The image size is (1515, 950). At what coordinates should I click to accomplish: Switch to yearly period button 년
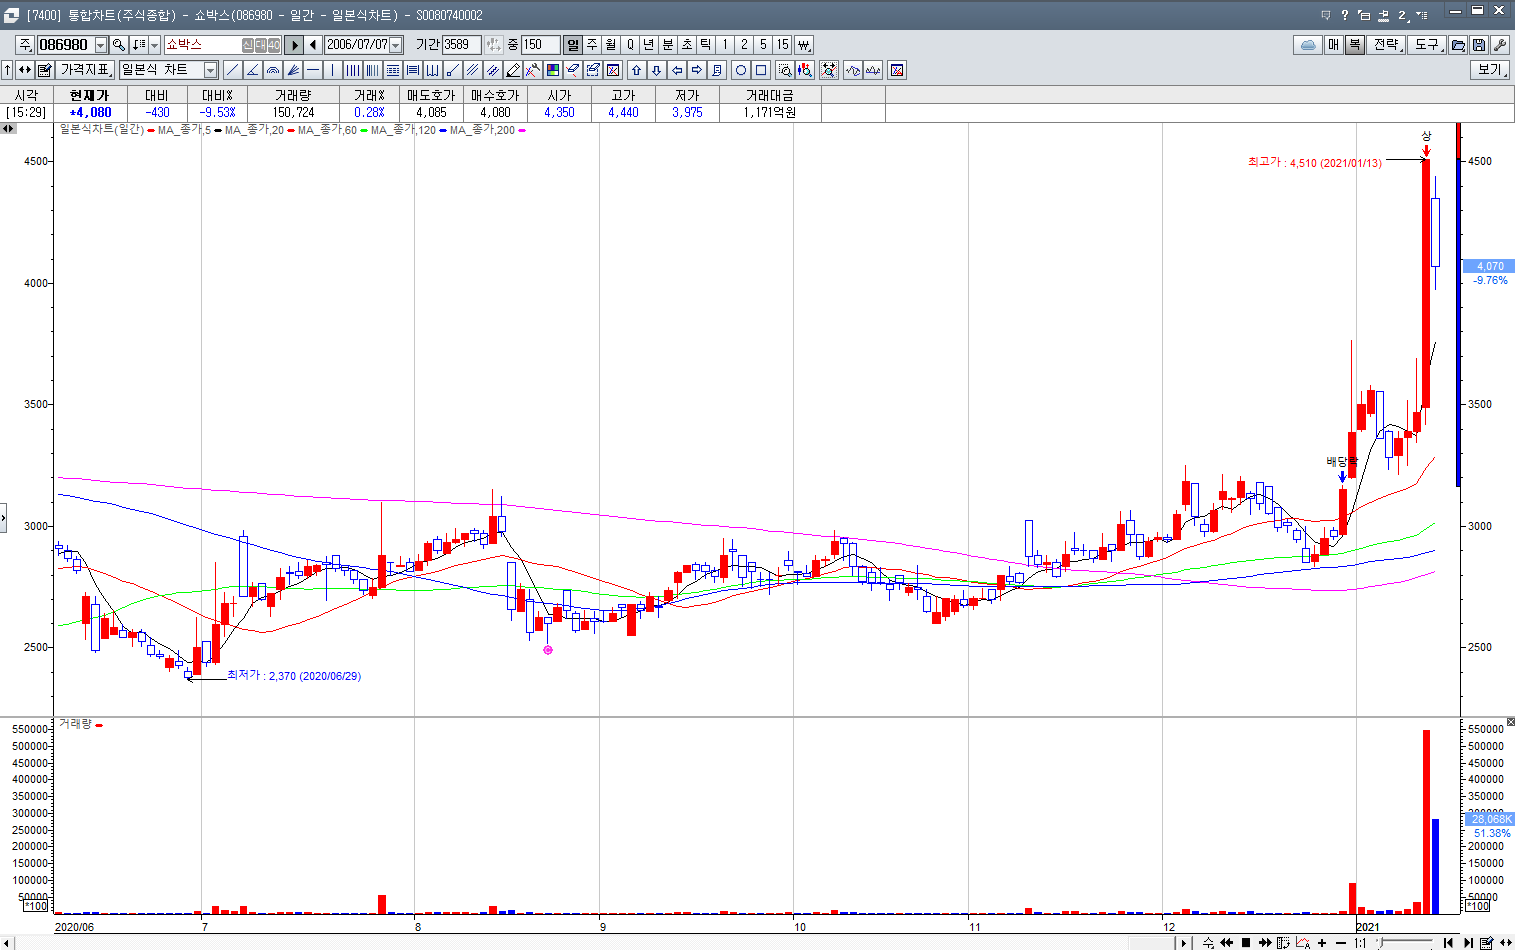pyautogui.click(x=649, y=45)
